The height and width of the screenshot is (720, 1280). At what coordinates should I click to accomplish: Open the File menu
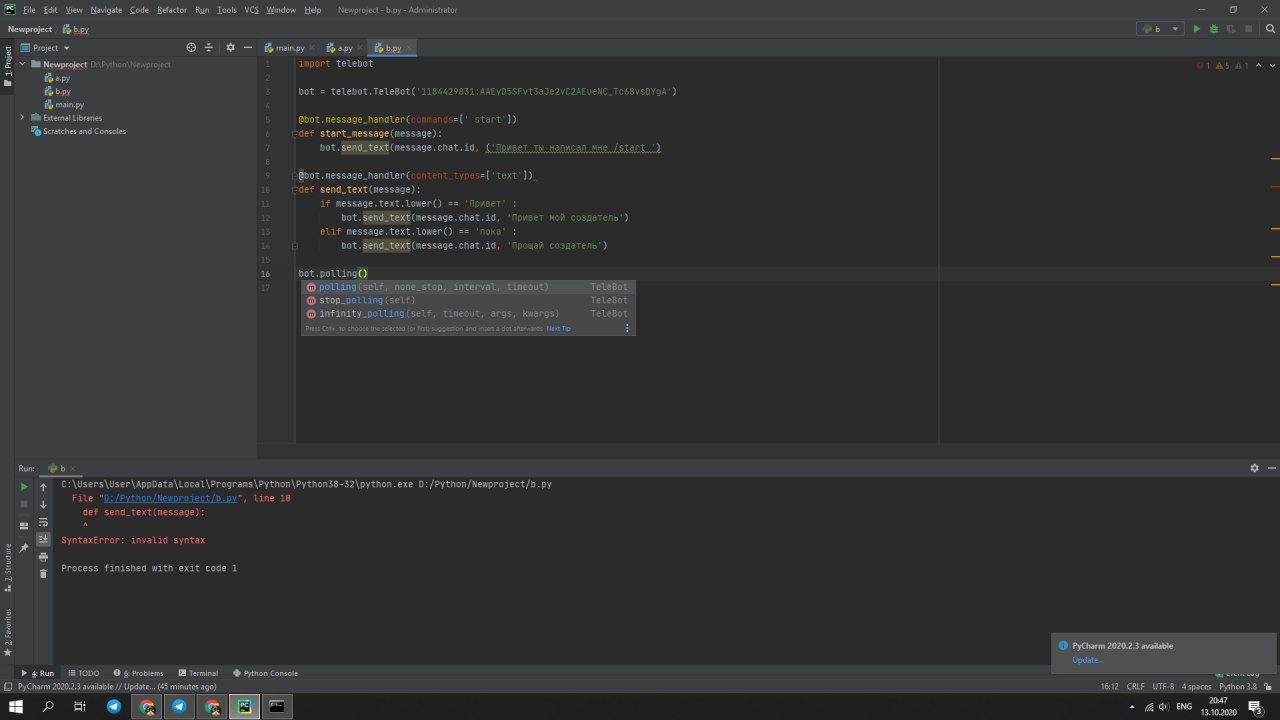(29, 9)
